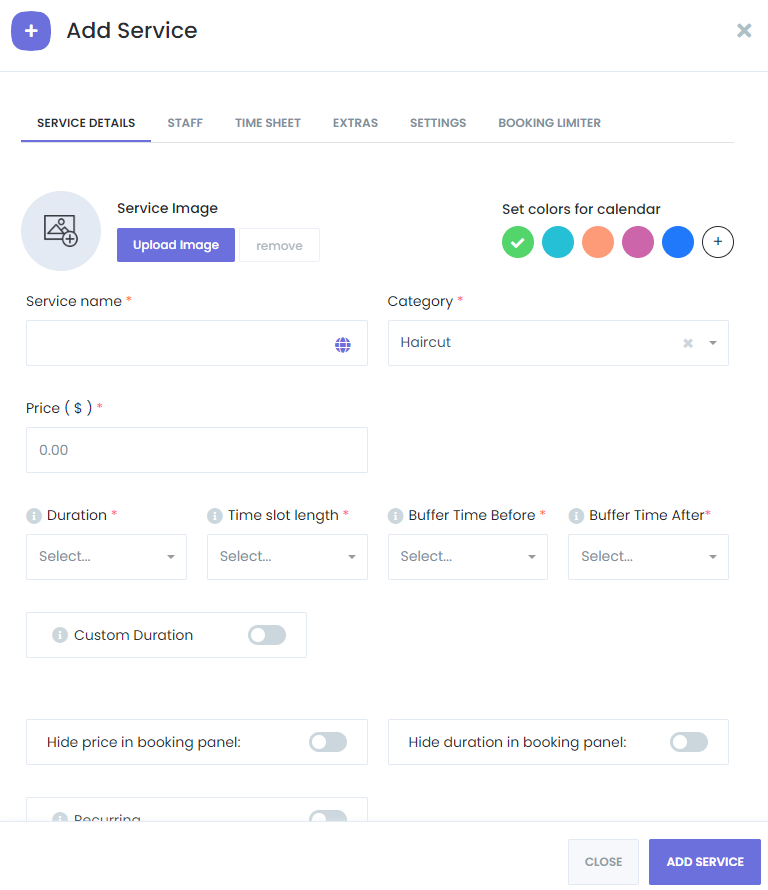
Task: Click the info icon beside Buffer Time Before
Action: click(x=395, y=516)
